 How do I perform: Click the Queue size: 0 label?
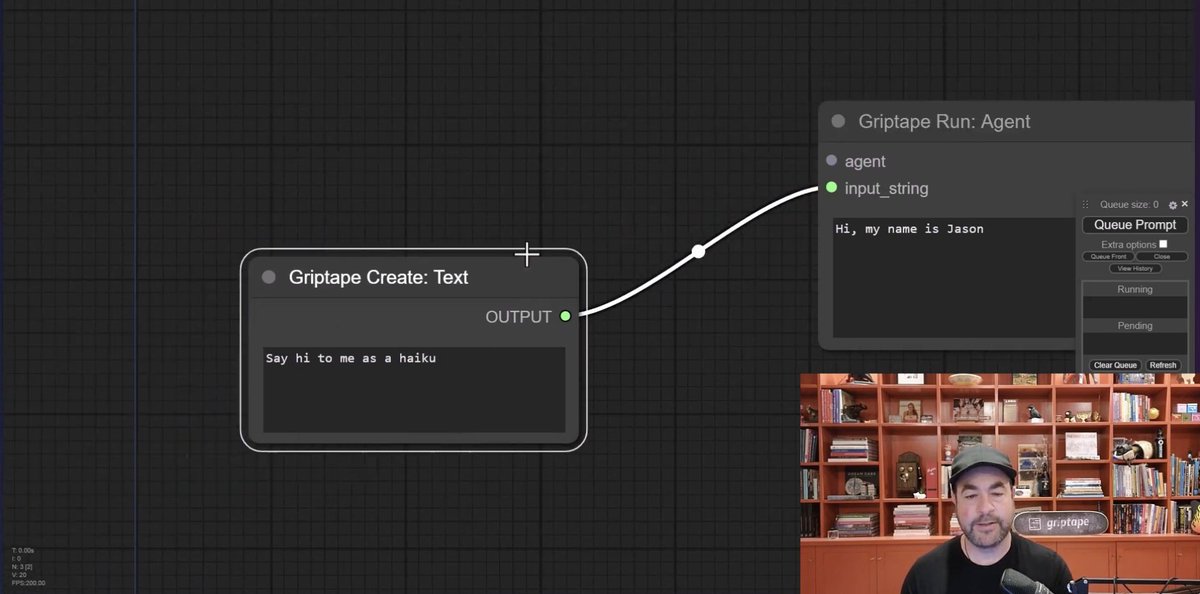coord(1129,205)
